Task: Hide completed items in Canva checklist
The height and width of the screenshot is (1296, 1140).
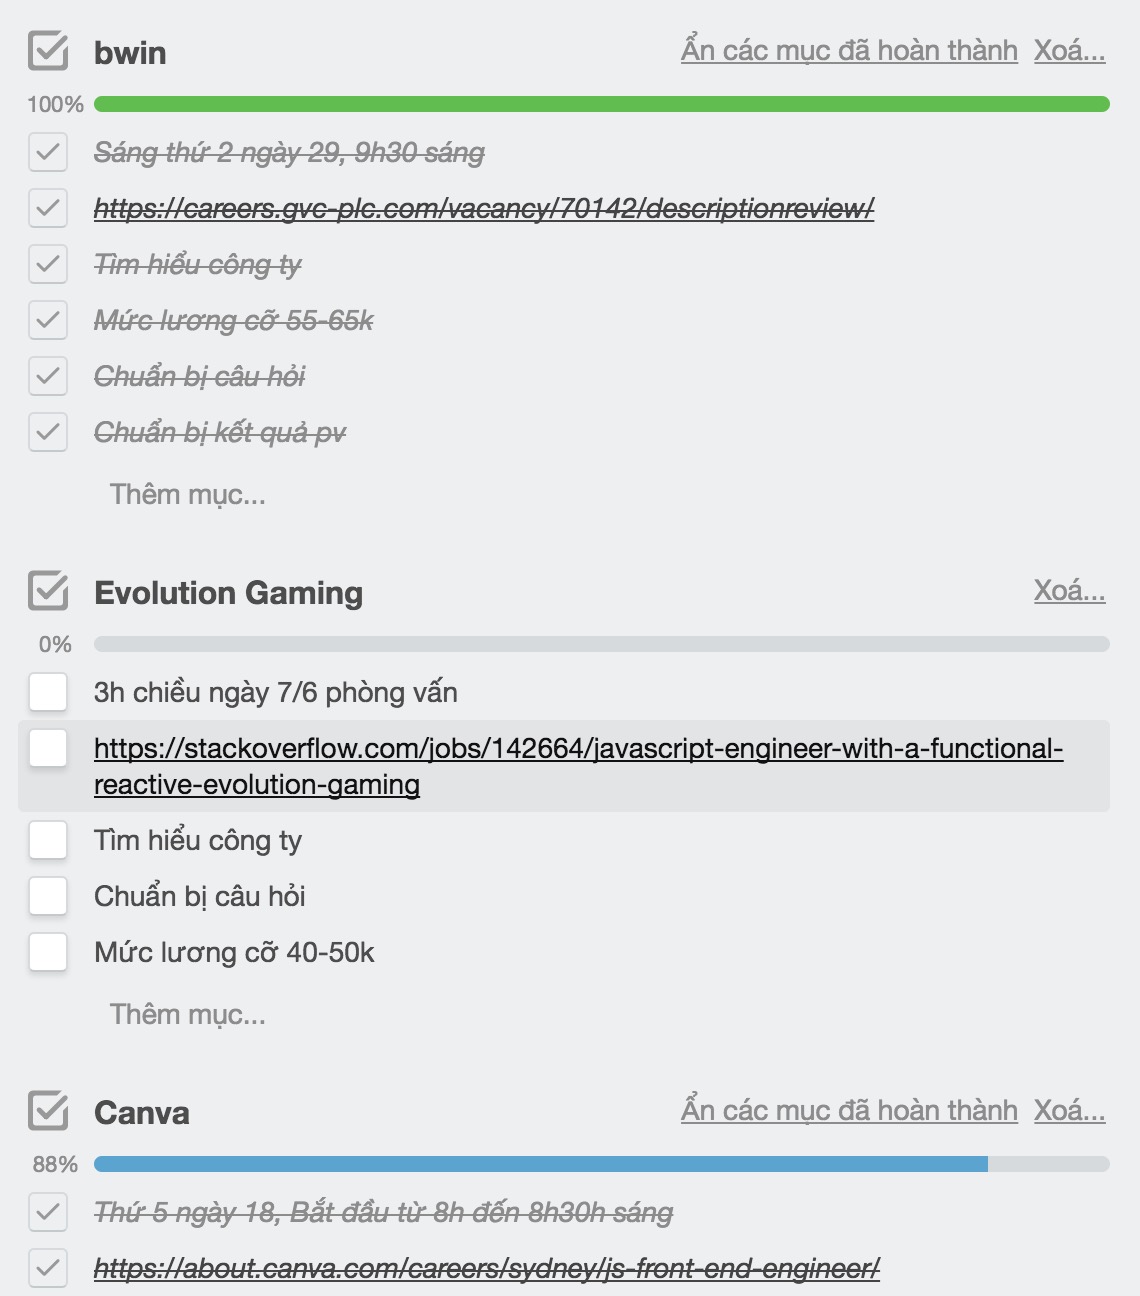Action: point(849,1111)
